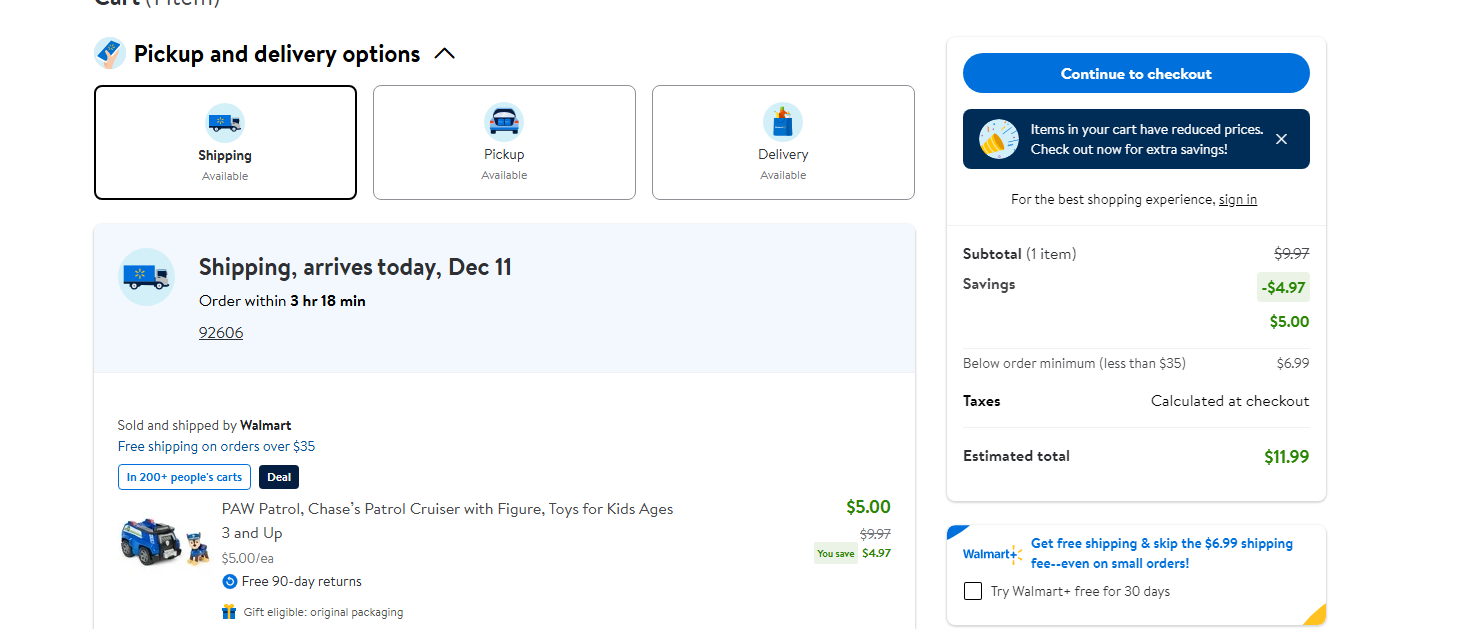The height and width of the screenshot is (629, 1469).
Task: Click the Free 90-day returns icon
Action: coord(230,582)
